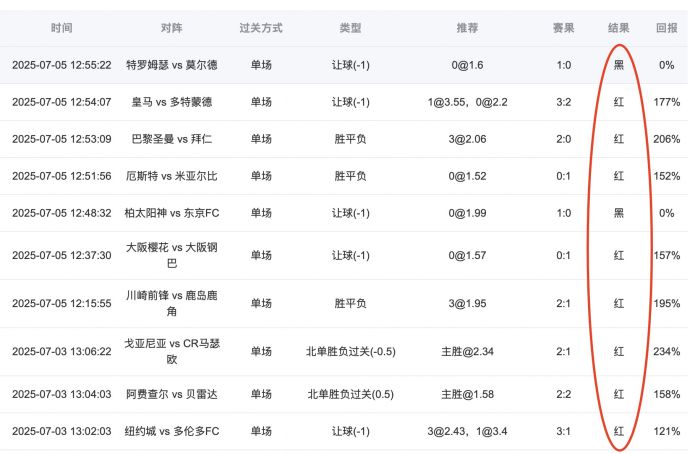Click the 主胜@2.34 recommendation cell
690x454 pixels.
[467, 352]
